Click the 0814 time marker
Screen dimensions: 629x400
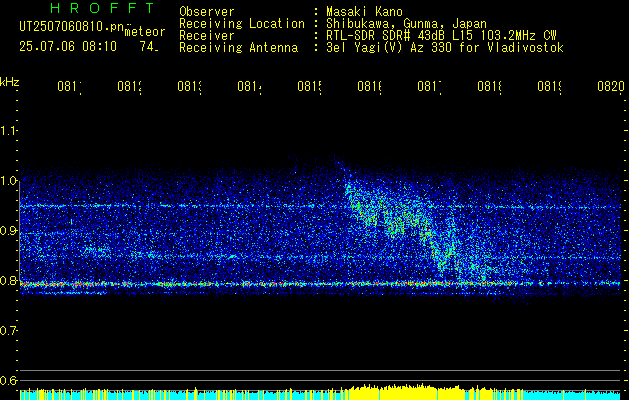[250, 86]
